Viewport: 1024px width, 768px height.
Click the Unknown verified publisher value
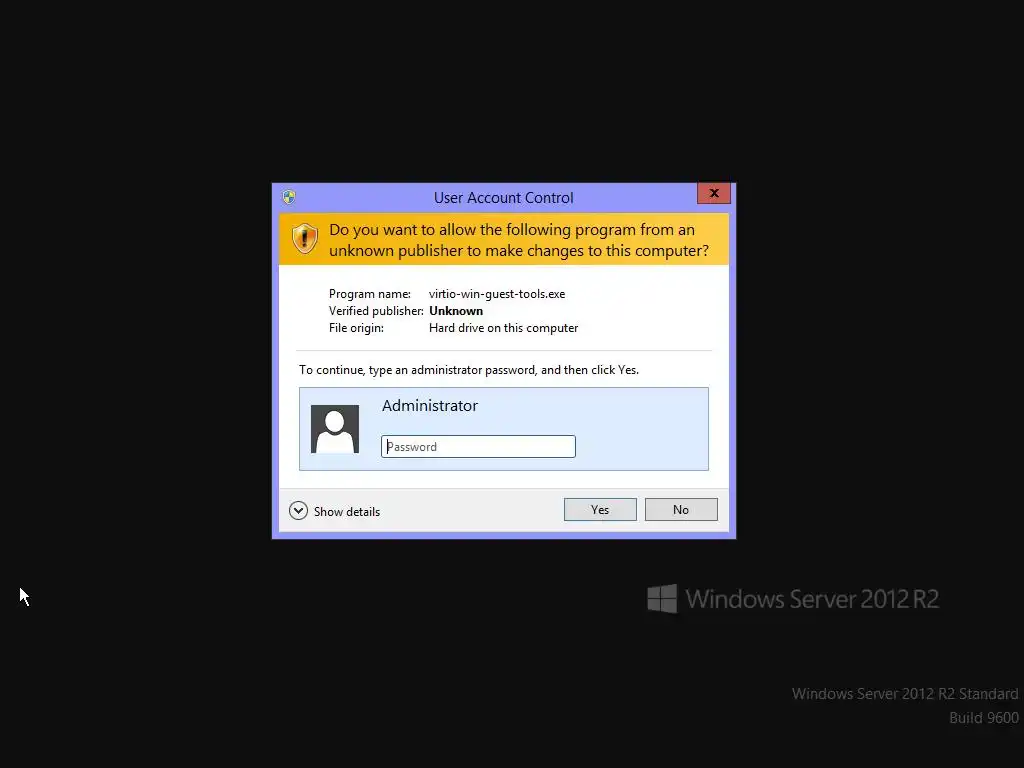click(456, 311)
